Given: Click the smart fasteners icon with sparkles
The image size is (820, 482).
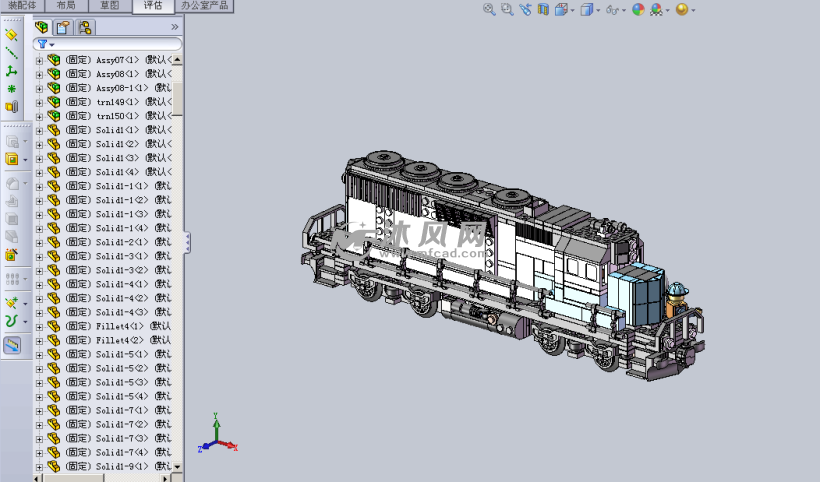Looking at the screenshot, I should tap(12, 255).
